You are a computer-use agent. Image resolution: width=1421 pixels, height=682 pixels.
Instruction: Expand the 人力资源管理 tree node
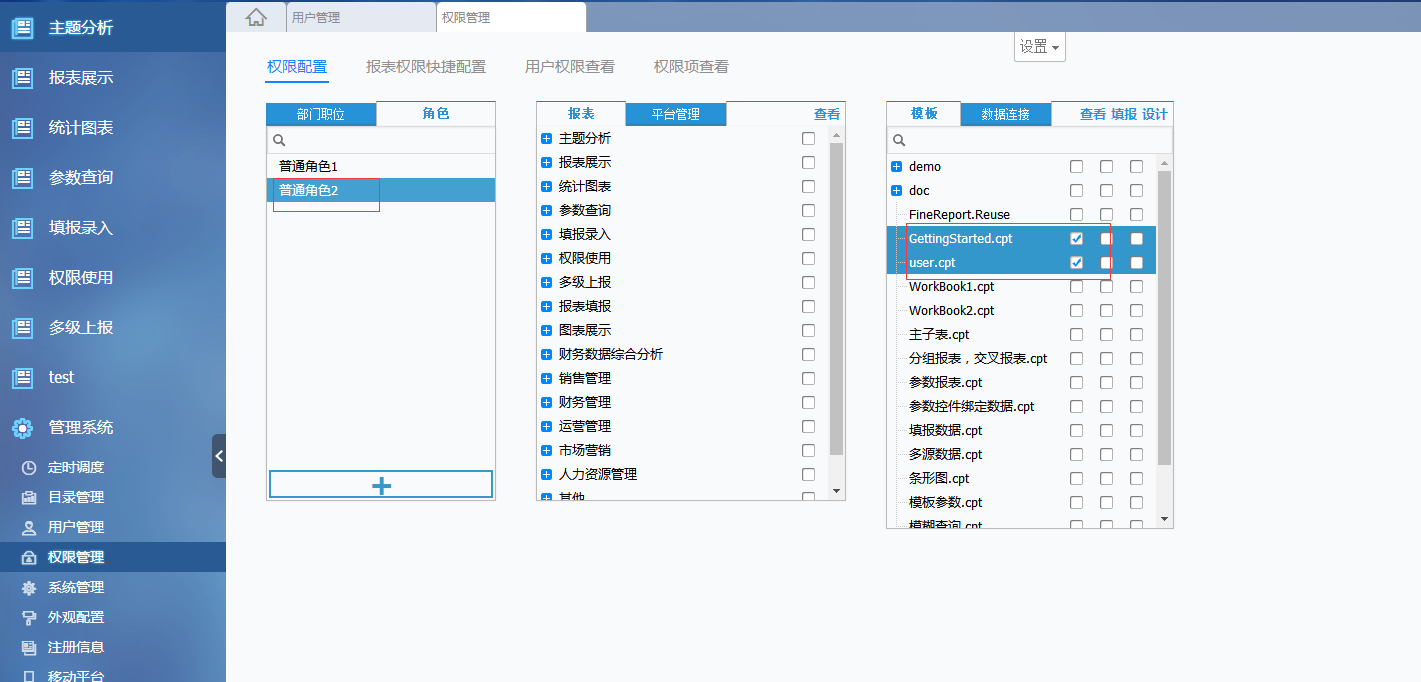point(546,474)
